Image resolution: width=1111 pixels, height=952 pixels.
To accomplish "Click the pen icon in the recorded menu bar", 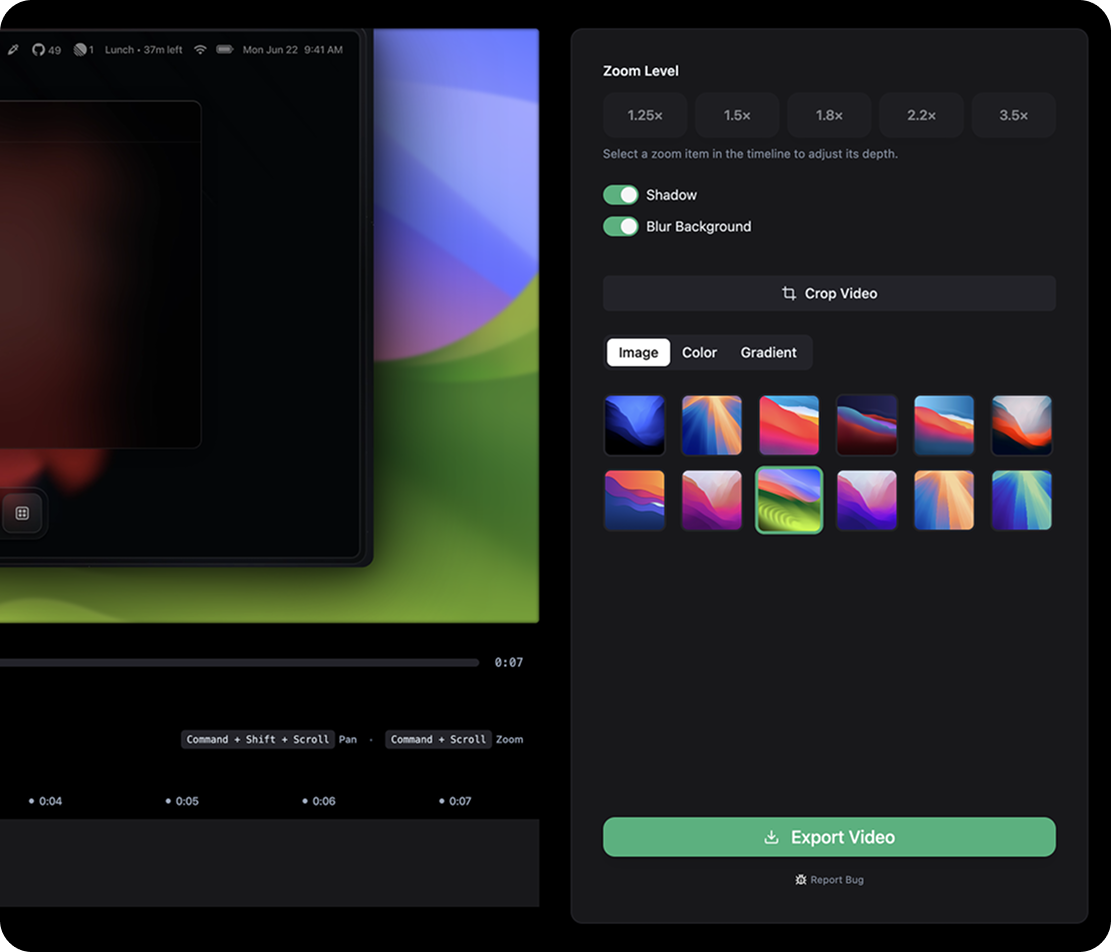I will pyautogui.click(x=13, y=50).
